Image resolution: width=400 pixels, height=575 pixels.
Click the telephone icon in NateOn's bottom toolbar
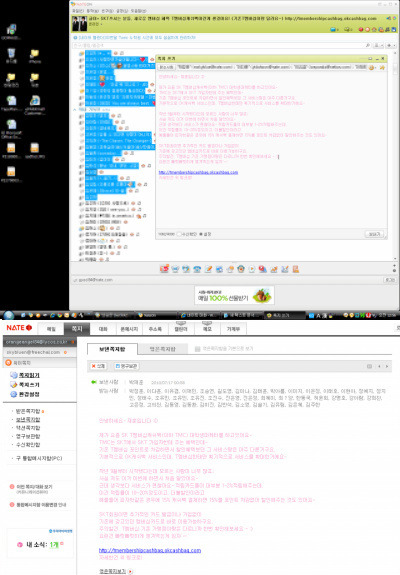point(197,269)
